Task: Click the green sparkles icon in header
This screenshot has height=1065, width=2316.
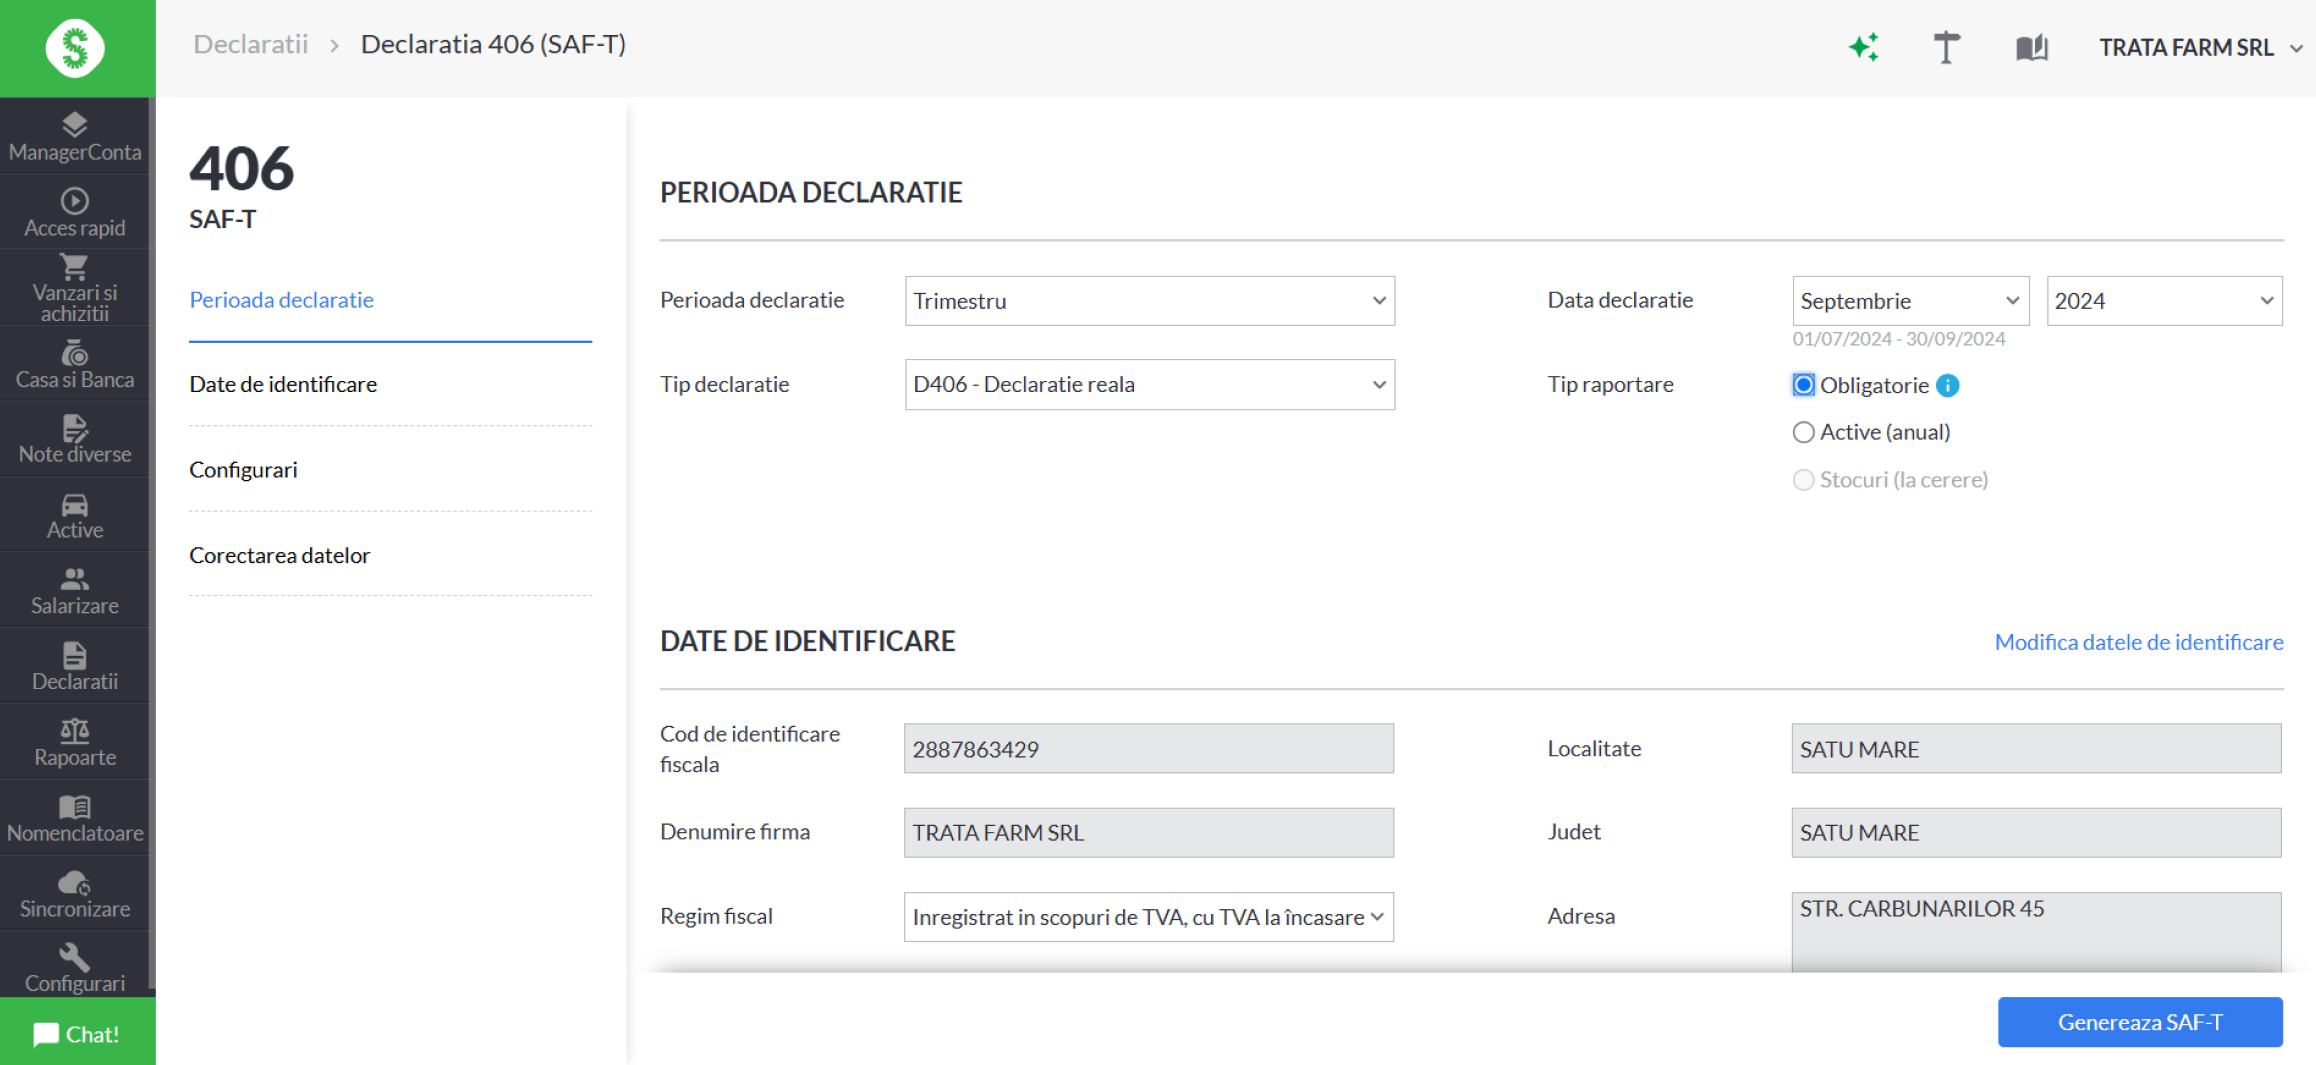Action: (1864, 47)
